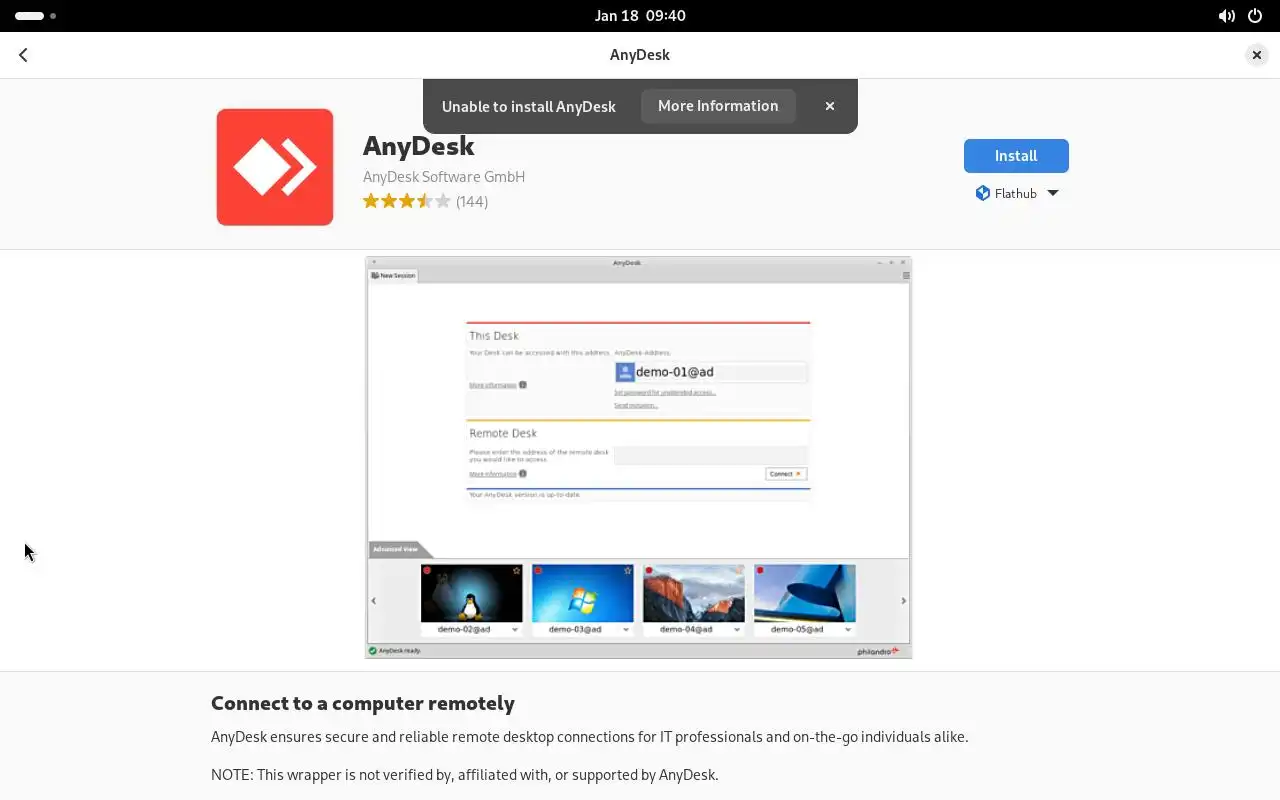Open More Information about install failure
Viewport: 1280px width, 800px height.
tap(718, 106)
